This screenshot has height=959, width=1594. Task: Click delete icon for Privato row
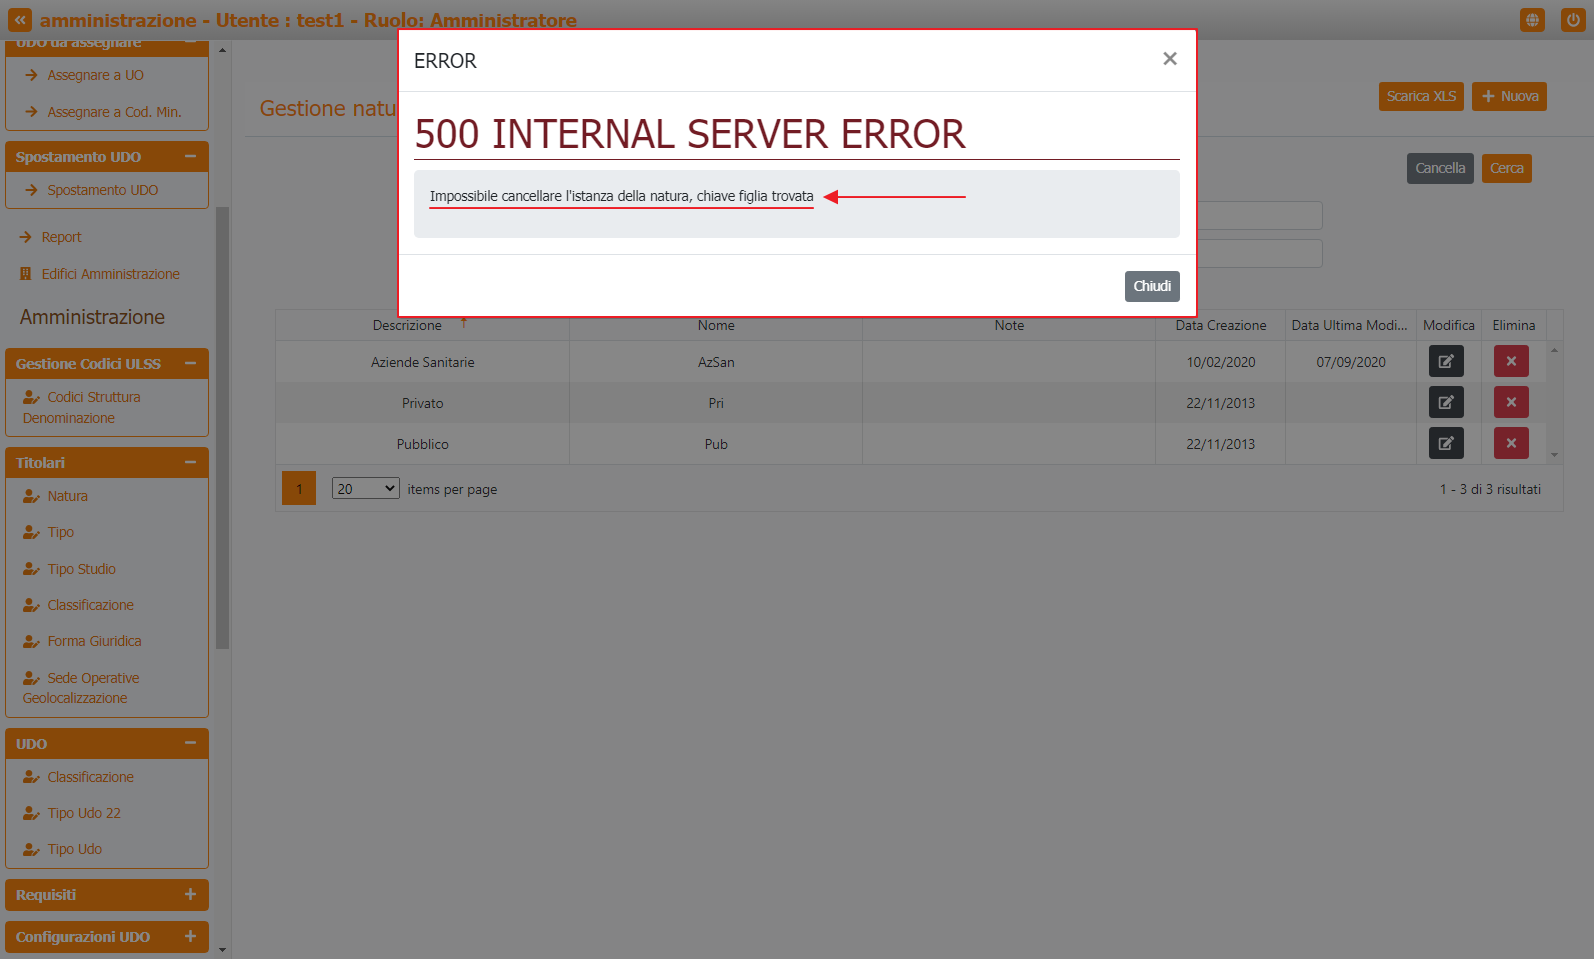[1510, 402]
